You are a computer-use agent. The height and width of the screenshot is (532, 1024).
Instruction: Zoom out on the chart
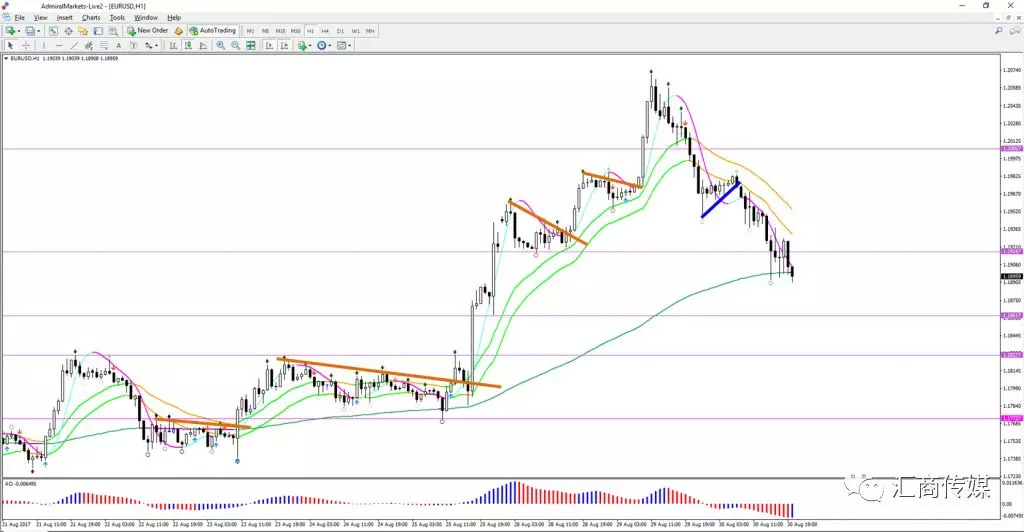(236, 46)
